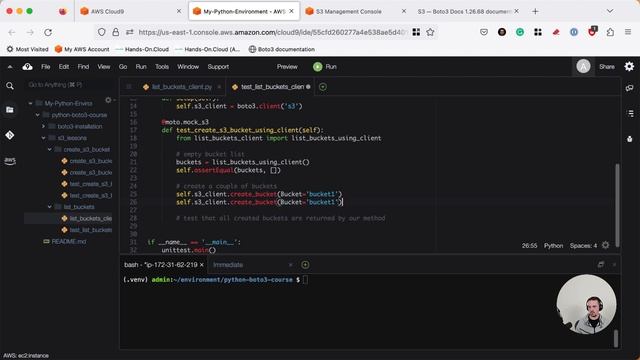Click the Share button
The image size is (640, 360).
(x=607, y=67)
